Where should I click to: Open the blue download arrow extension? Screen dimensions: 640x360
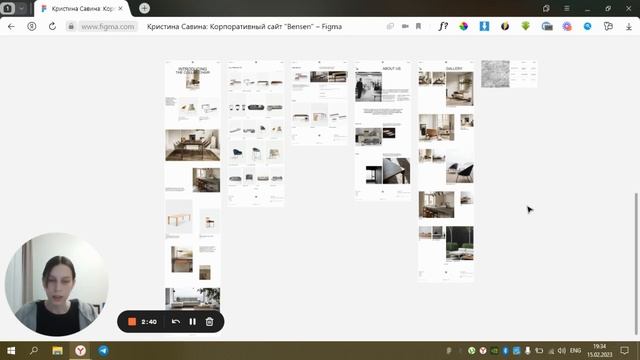pyautogui.click(x=484, y=27)
